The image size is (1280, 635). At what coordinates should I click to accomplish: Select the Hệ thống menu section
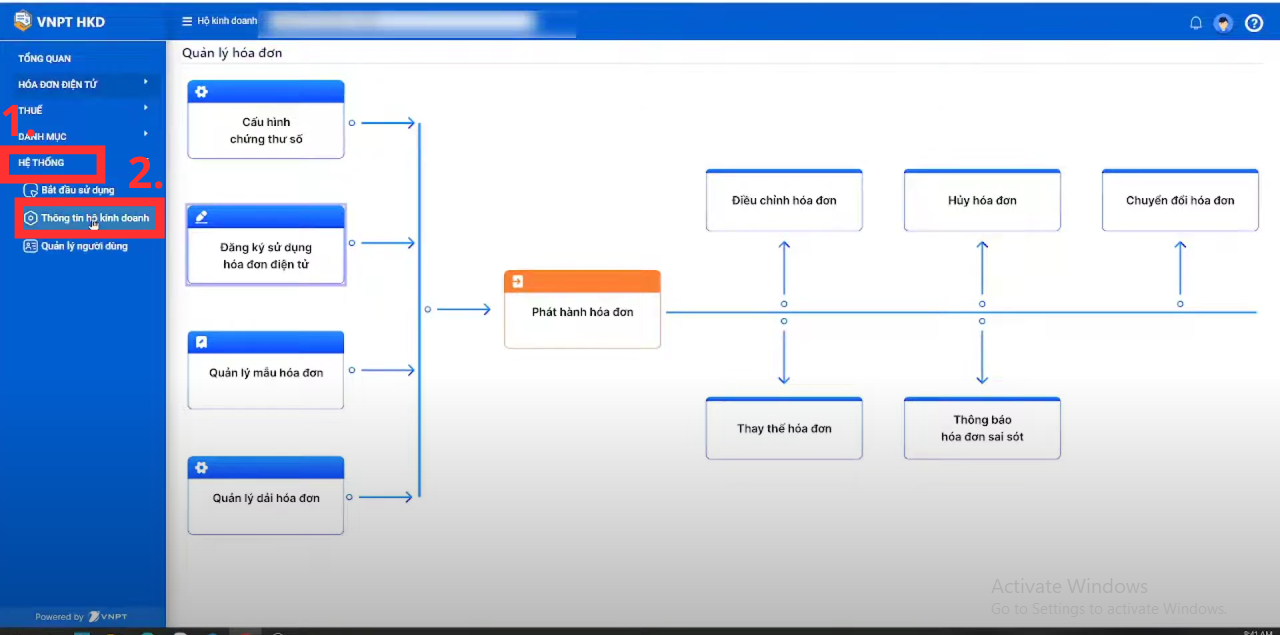point(42,162)
